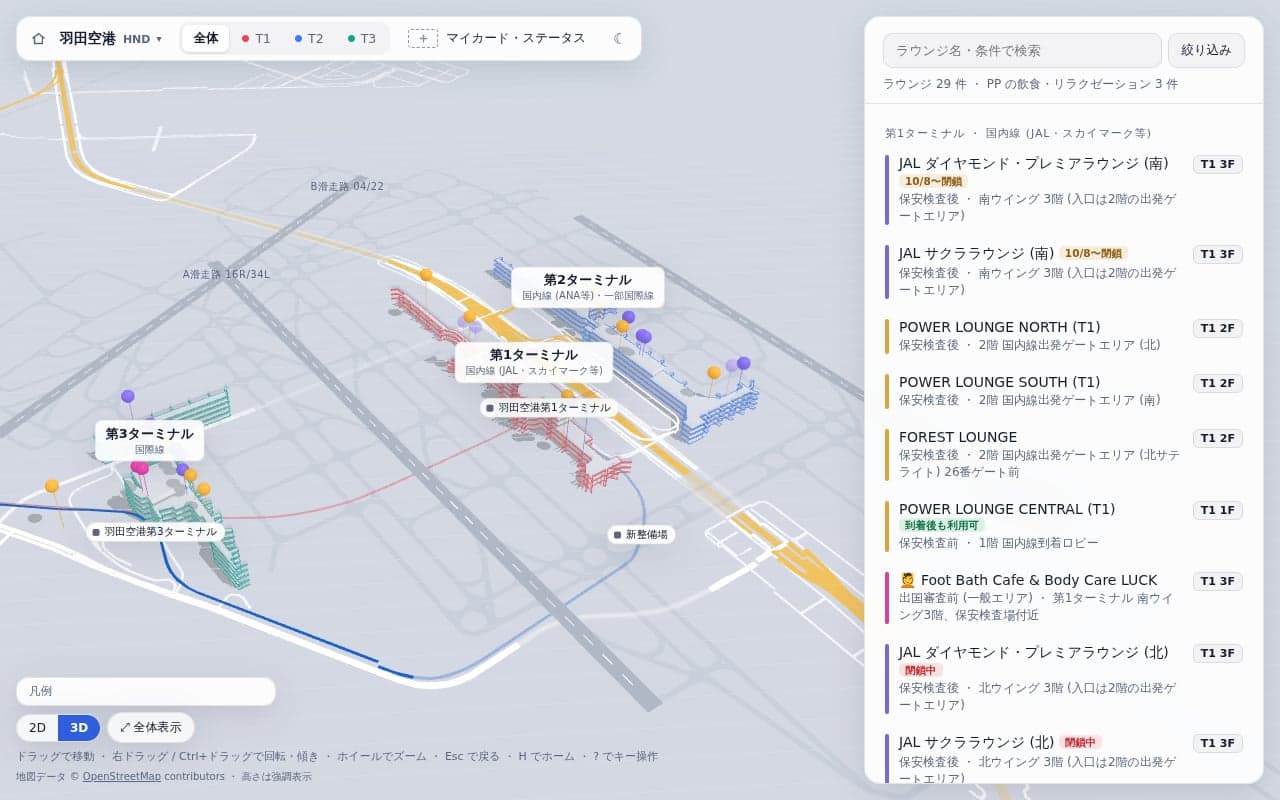Click the T1 2F badge on FOREST LOUNGE
The height and width of the screenshot is (800, 1280).
pyautogui.click(x=1218, y=438)
